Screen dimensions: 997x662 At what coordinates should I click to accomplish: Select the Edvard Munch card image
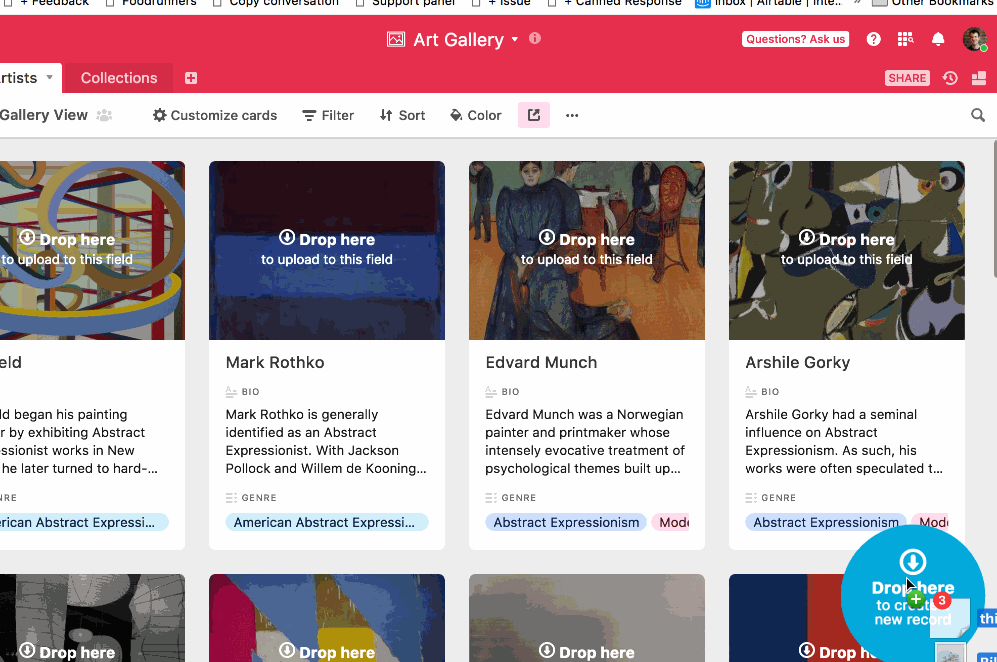click(587, 251)
